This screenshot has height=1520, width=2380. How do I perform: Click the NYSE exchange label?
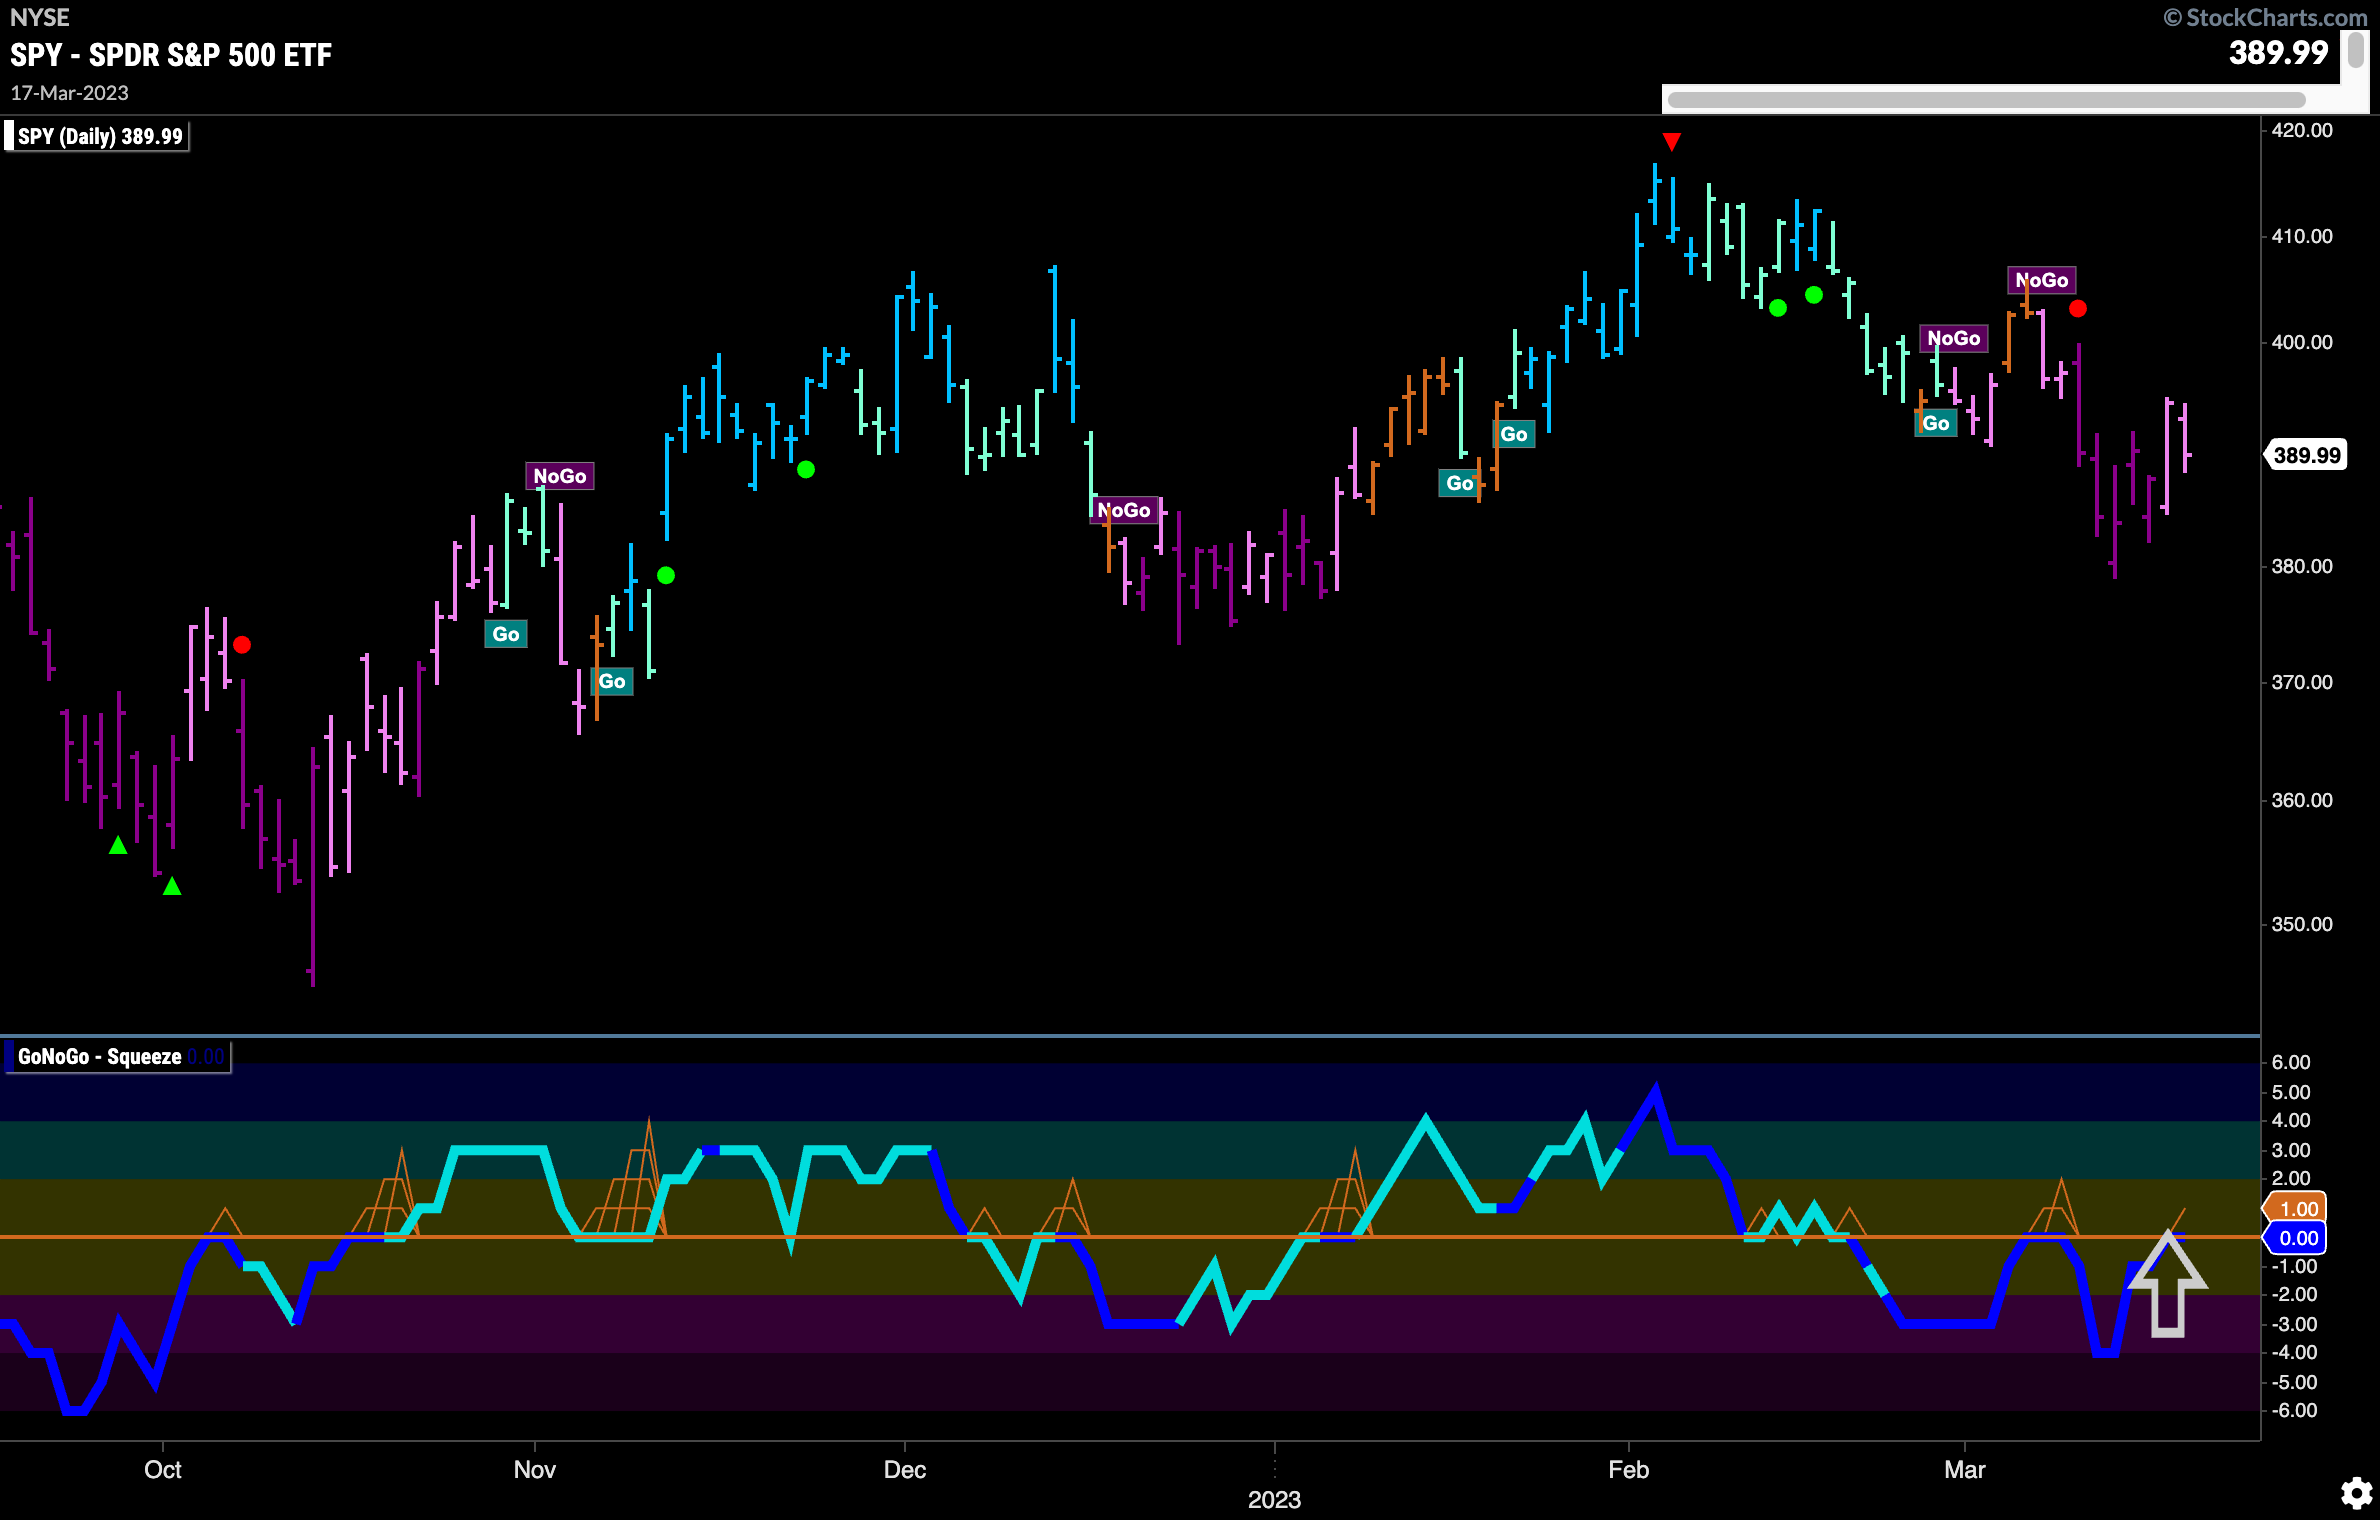[x=40, y=17]
